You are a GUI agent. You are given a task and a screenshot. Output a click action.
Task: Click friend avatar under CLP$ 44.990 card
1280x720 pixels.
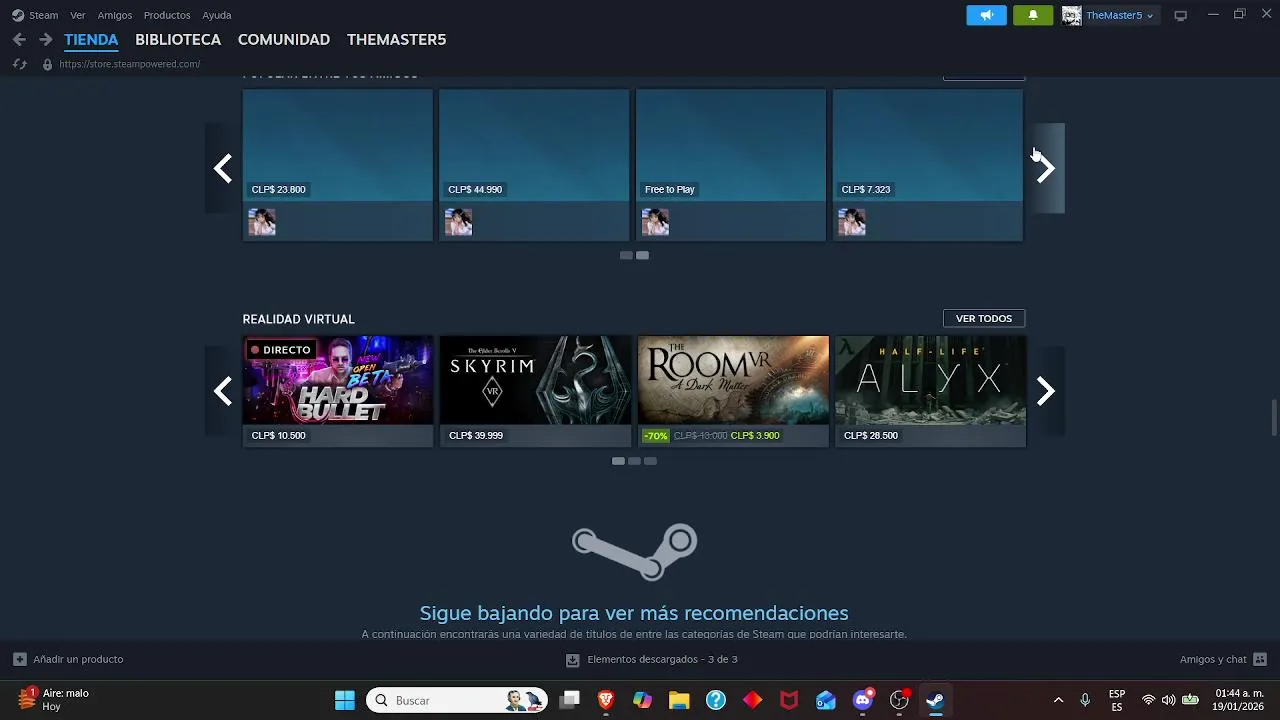[458, 222]
